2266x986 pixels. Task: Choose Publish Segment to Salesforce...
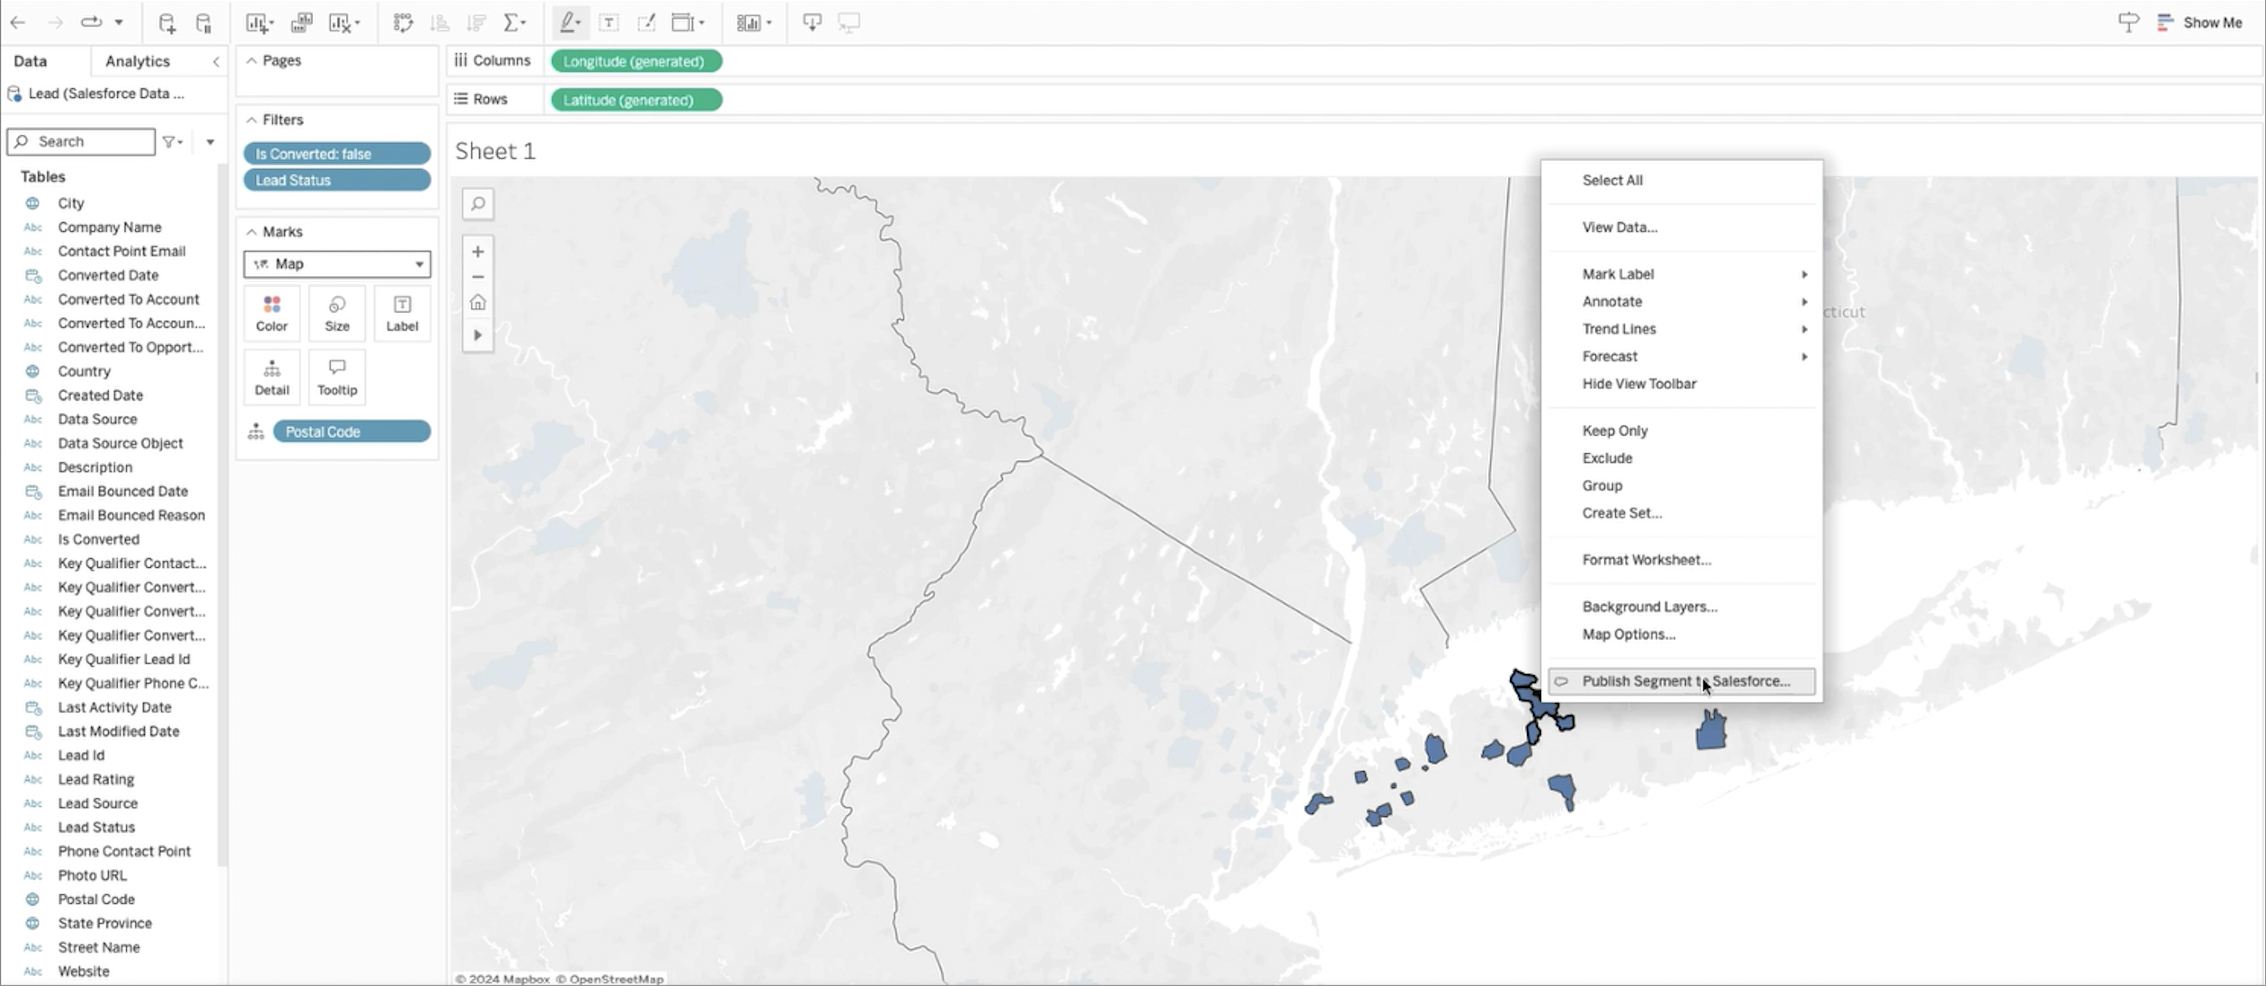point(1683,681)
